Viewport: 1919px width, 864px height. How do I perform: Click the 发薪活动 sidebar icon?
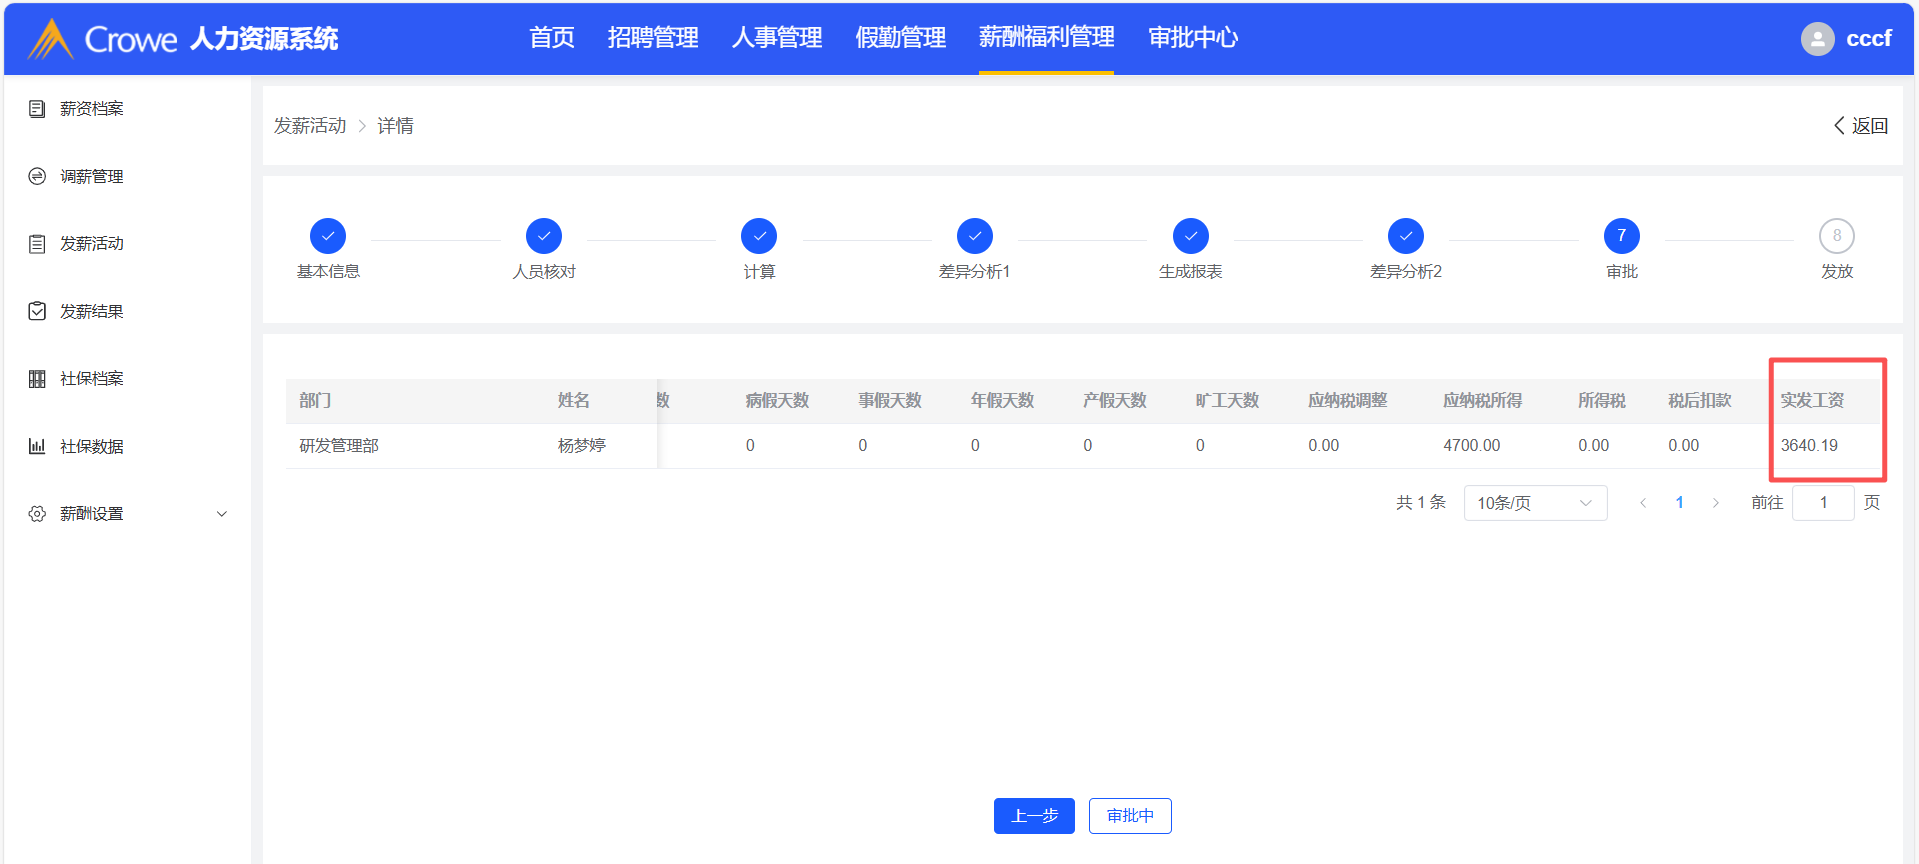point(37,244)
